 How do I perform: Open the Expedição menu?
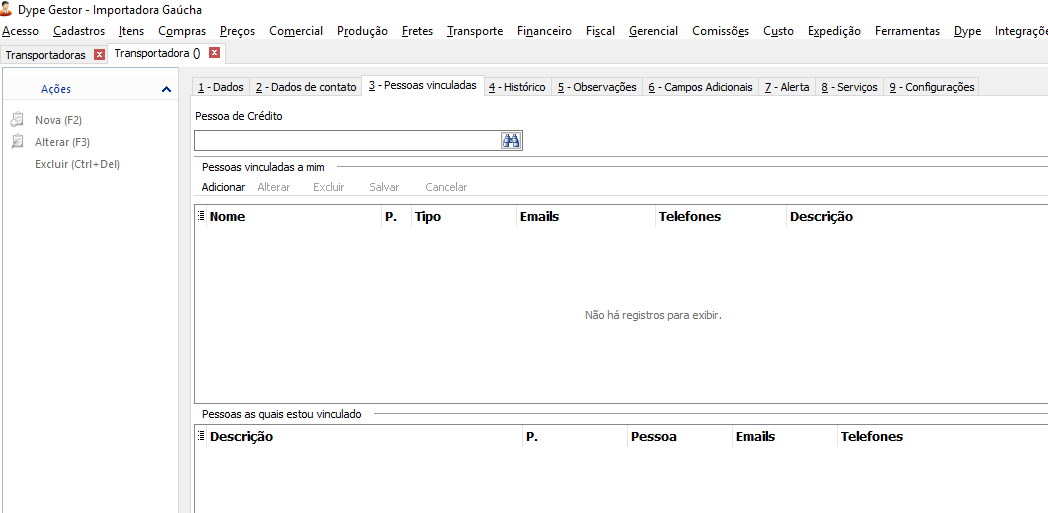pyautogui.click(x=834, y=31)
